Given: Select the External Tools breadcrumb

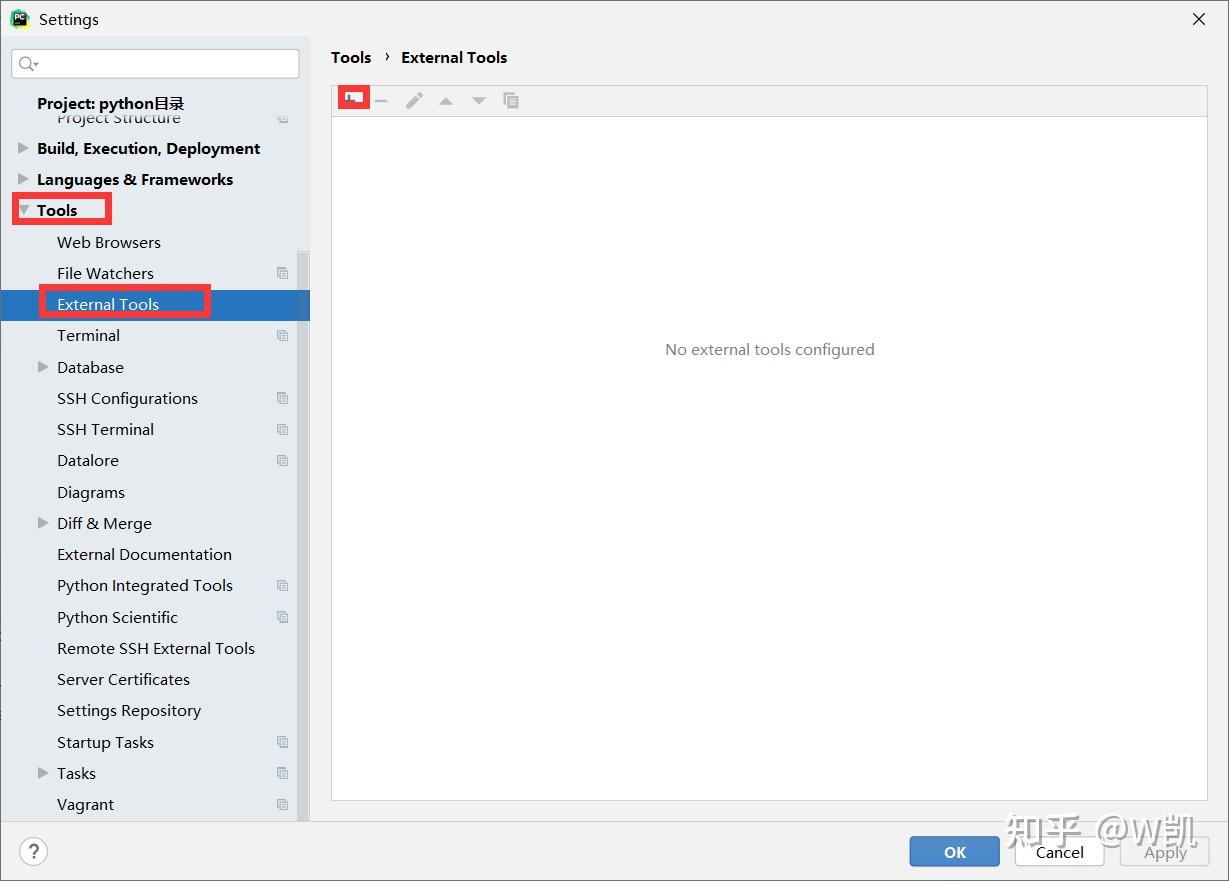Looking at the screenshot, I should pyautogui.click(x=454, y=57).
